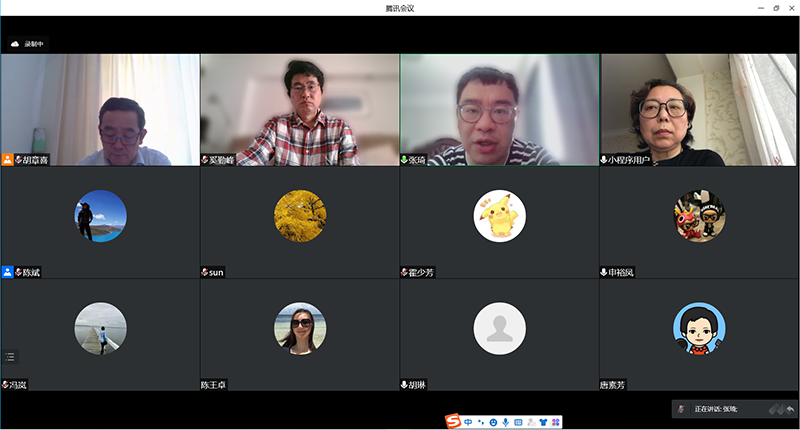Select 奚勤峰's video tile
This screenshot has height=430, width=800.
click(299, 109)
